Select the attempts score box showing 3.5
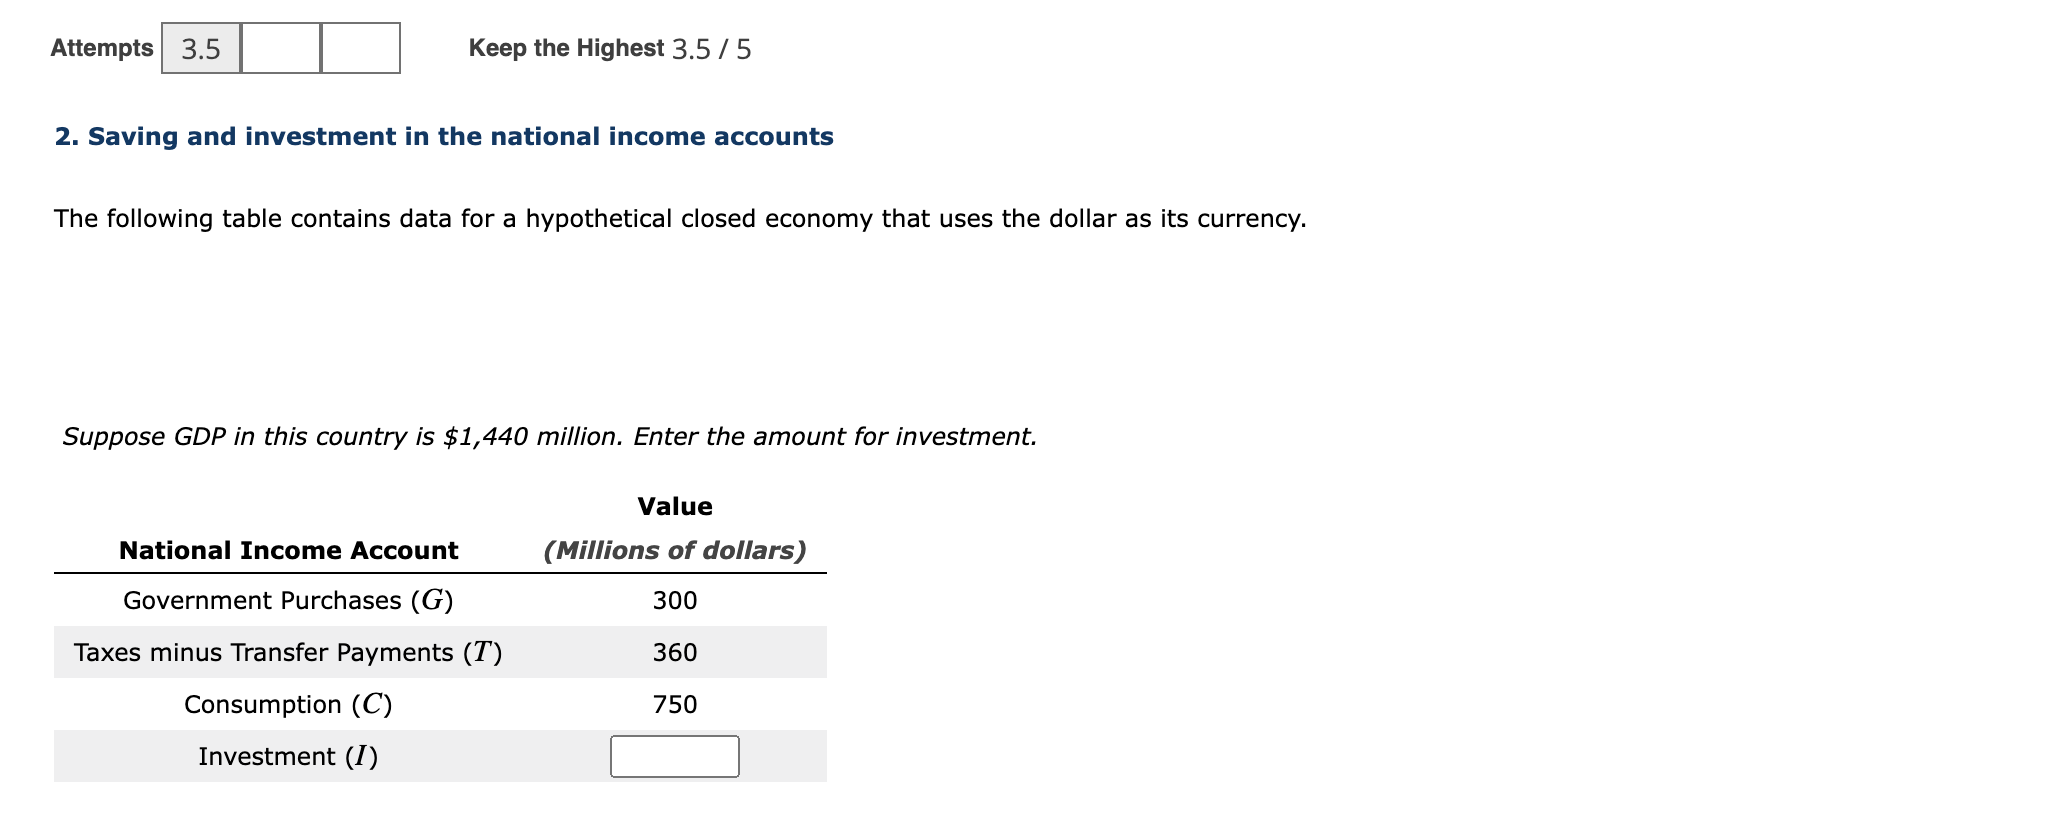2070x830 pixels. click(199, 47)
